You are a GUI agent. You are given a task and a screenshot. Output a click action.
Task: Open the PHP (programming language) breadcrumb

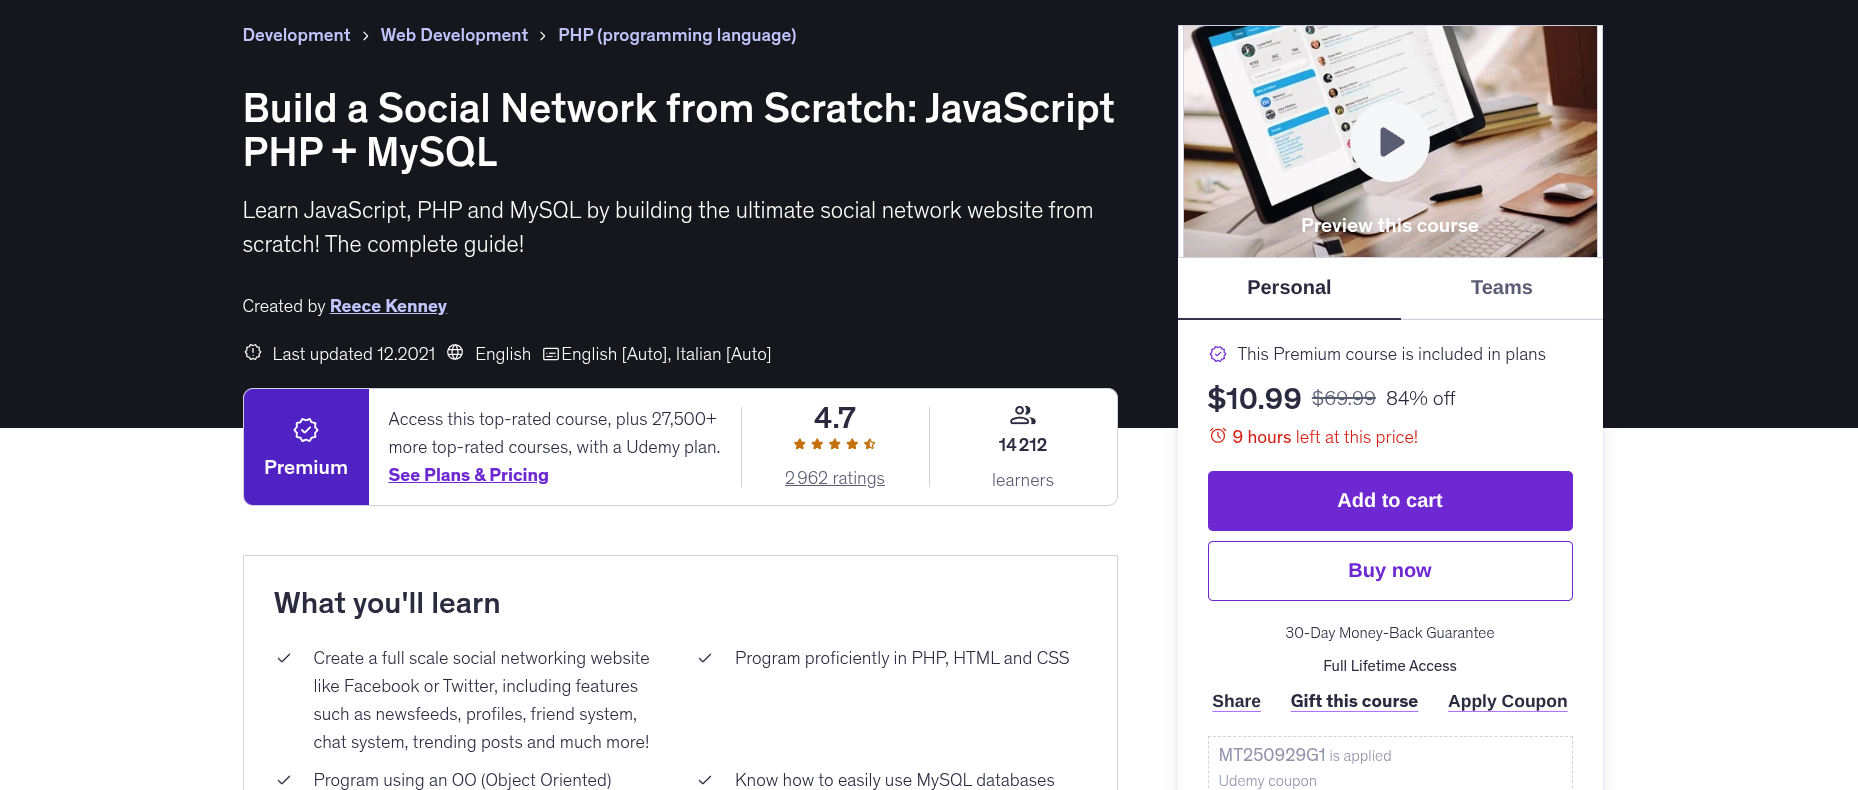[x=677, y=35]
